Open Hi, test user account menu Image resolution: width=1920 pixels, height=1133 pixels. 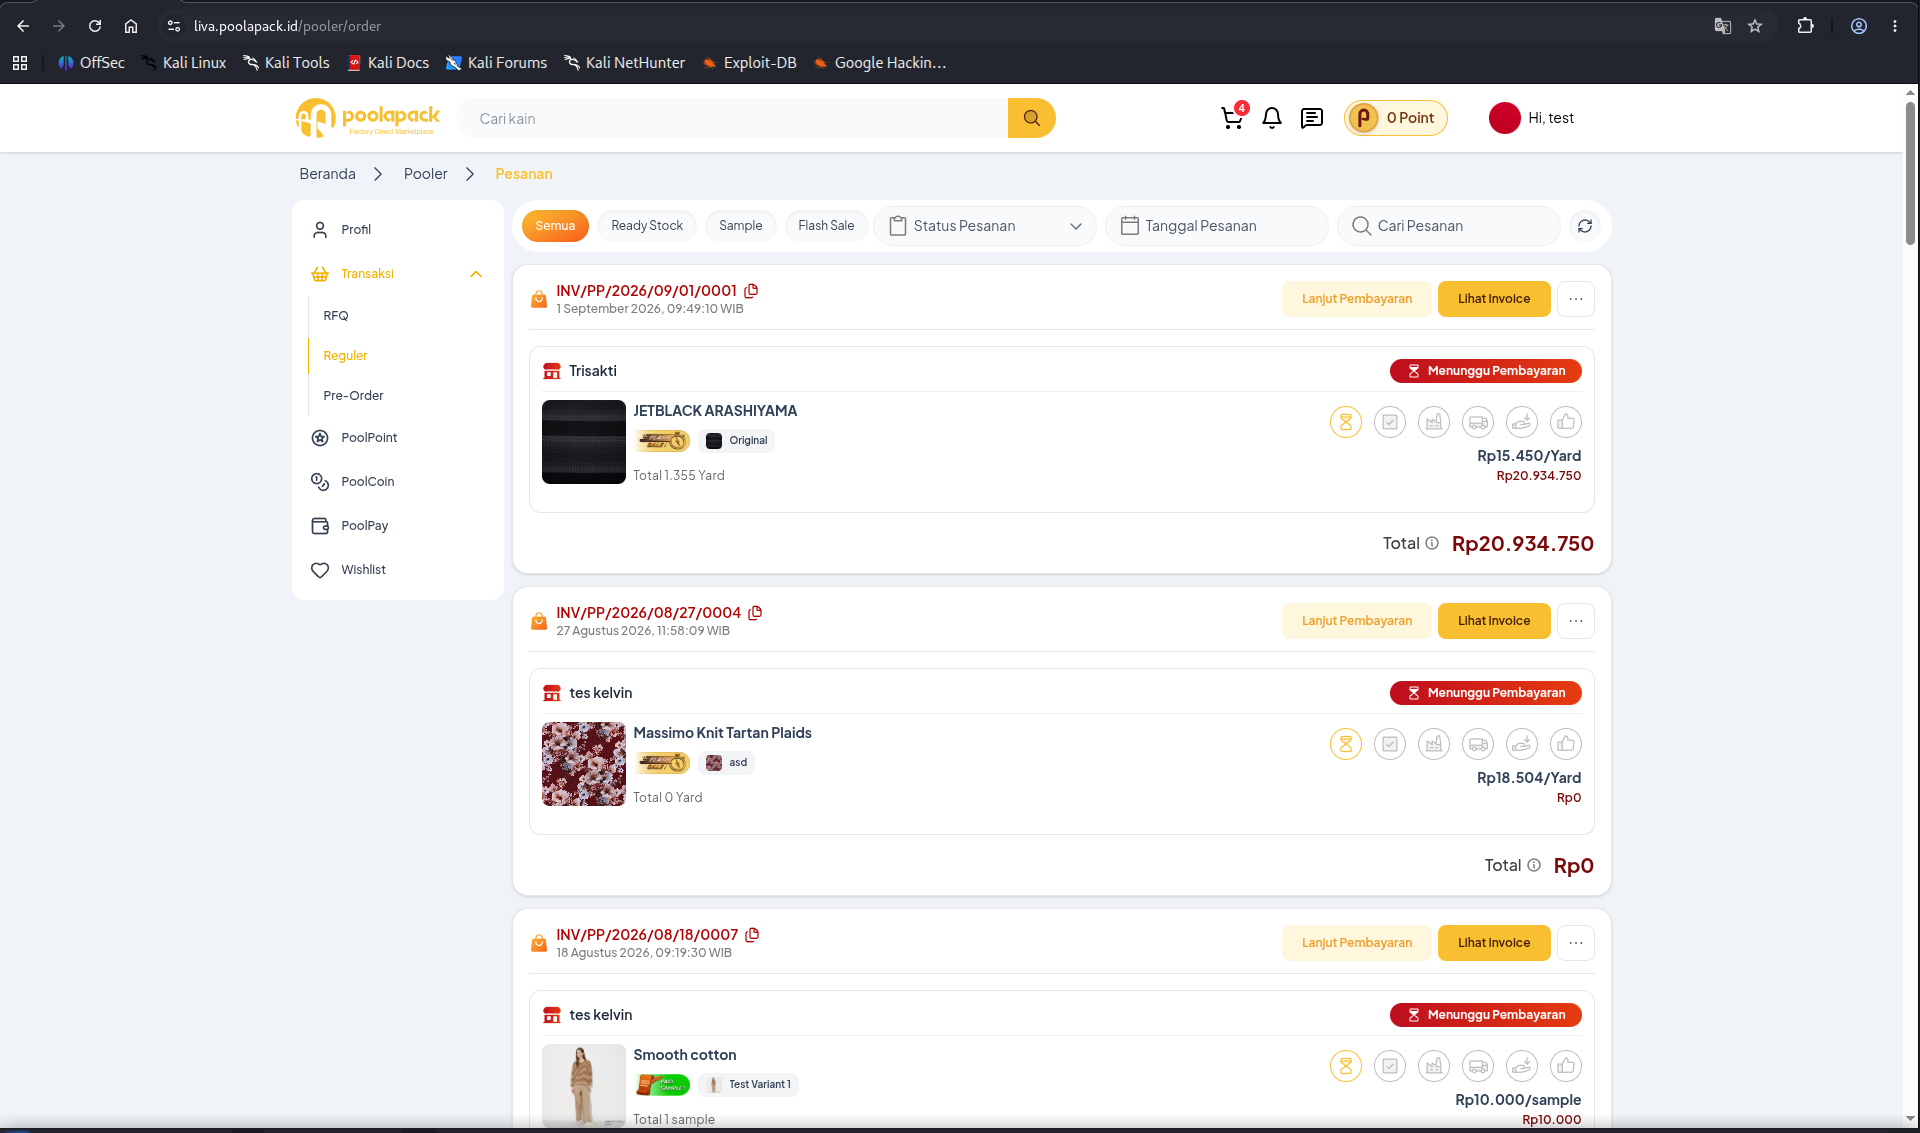pos(1532,118)
